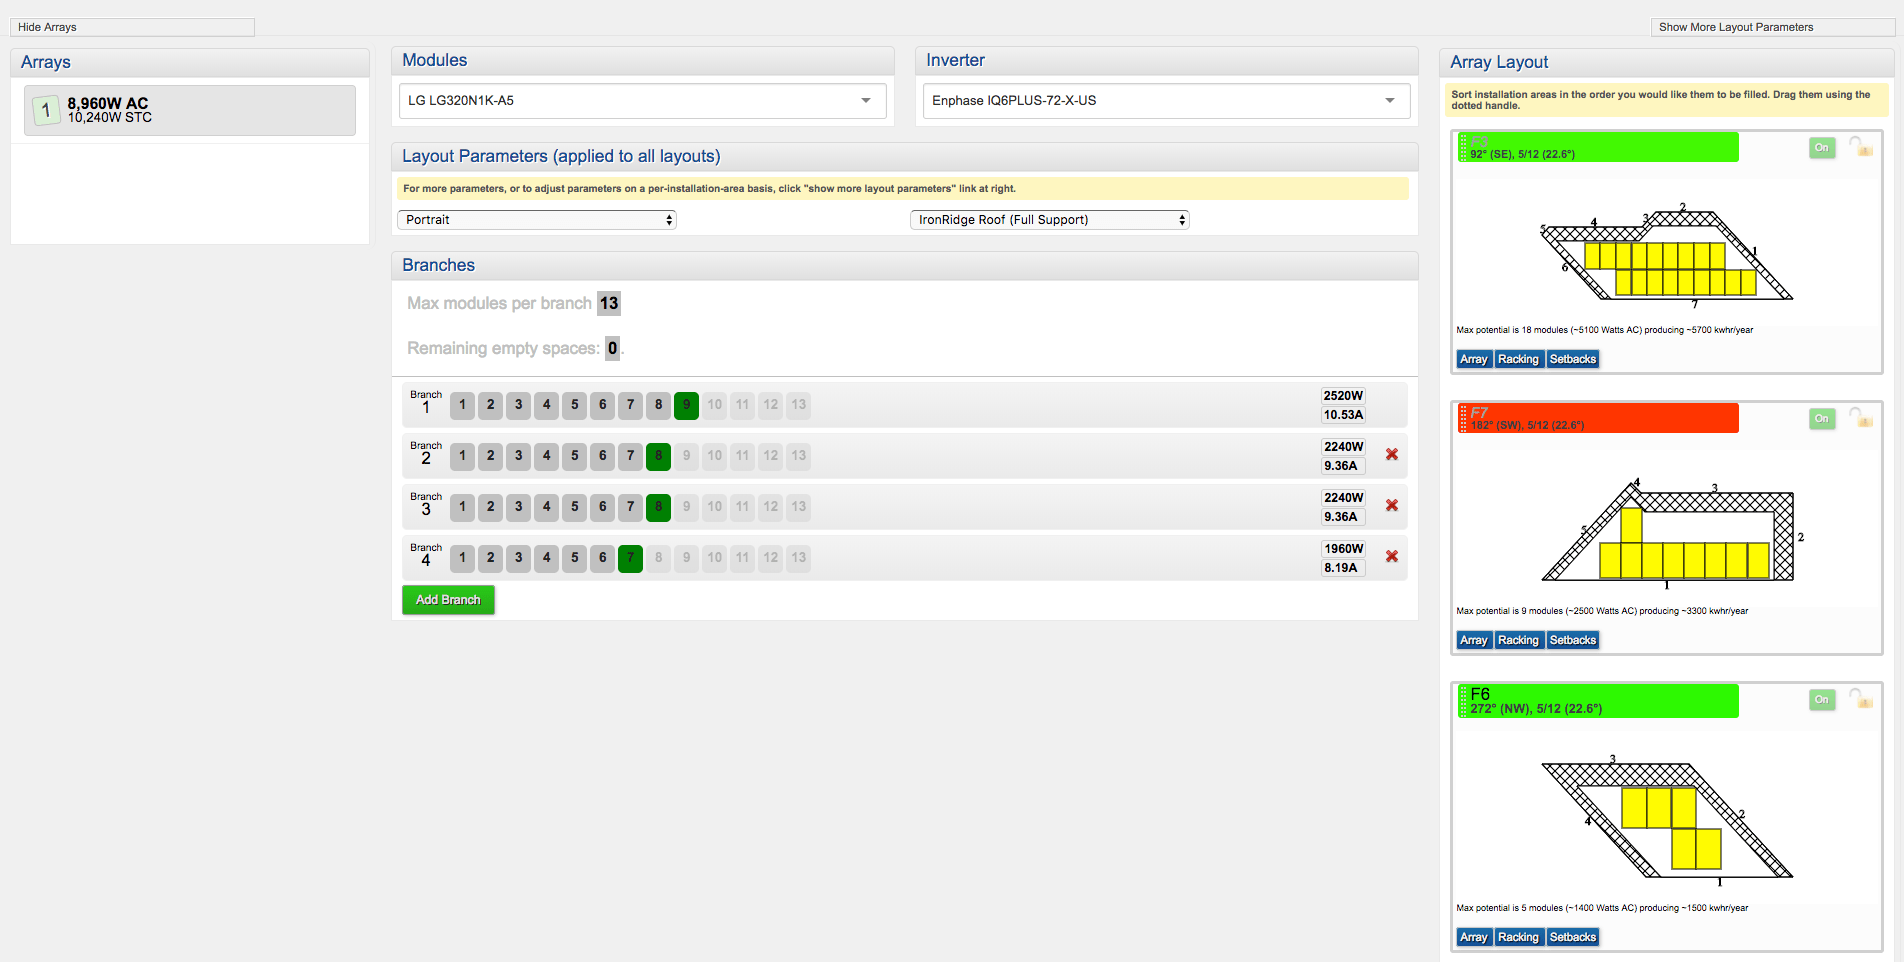Open the Setbacks tab on F7 panel
Viewport: 1904px width, 962px height.
pos(1572,640)
